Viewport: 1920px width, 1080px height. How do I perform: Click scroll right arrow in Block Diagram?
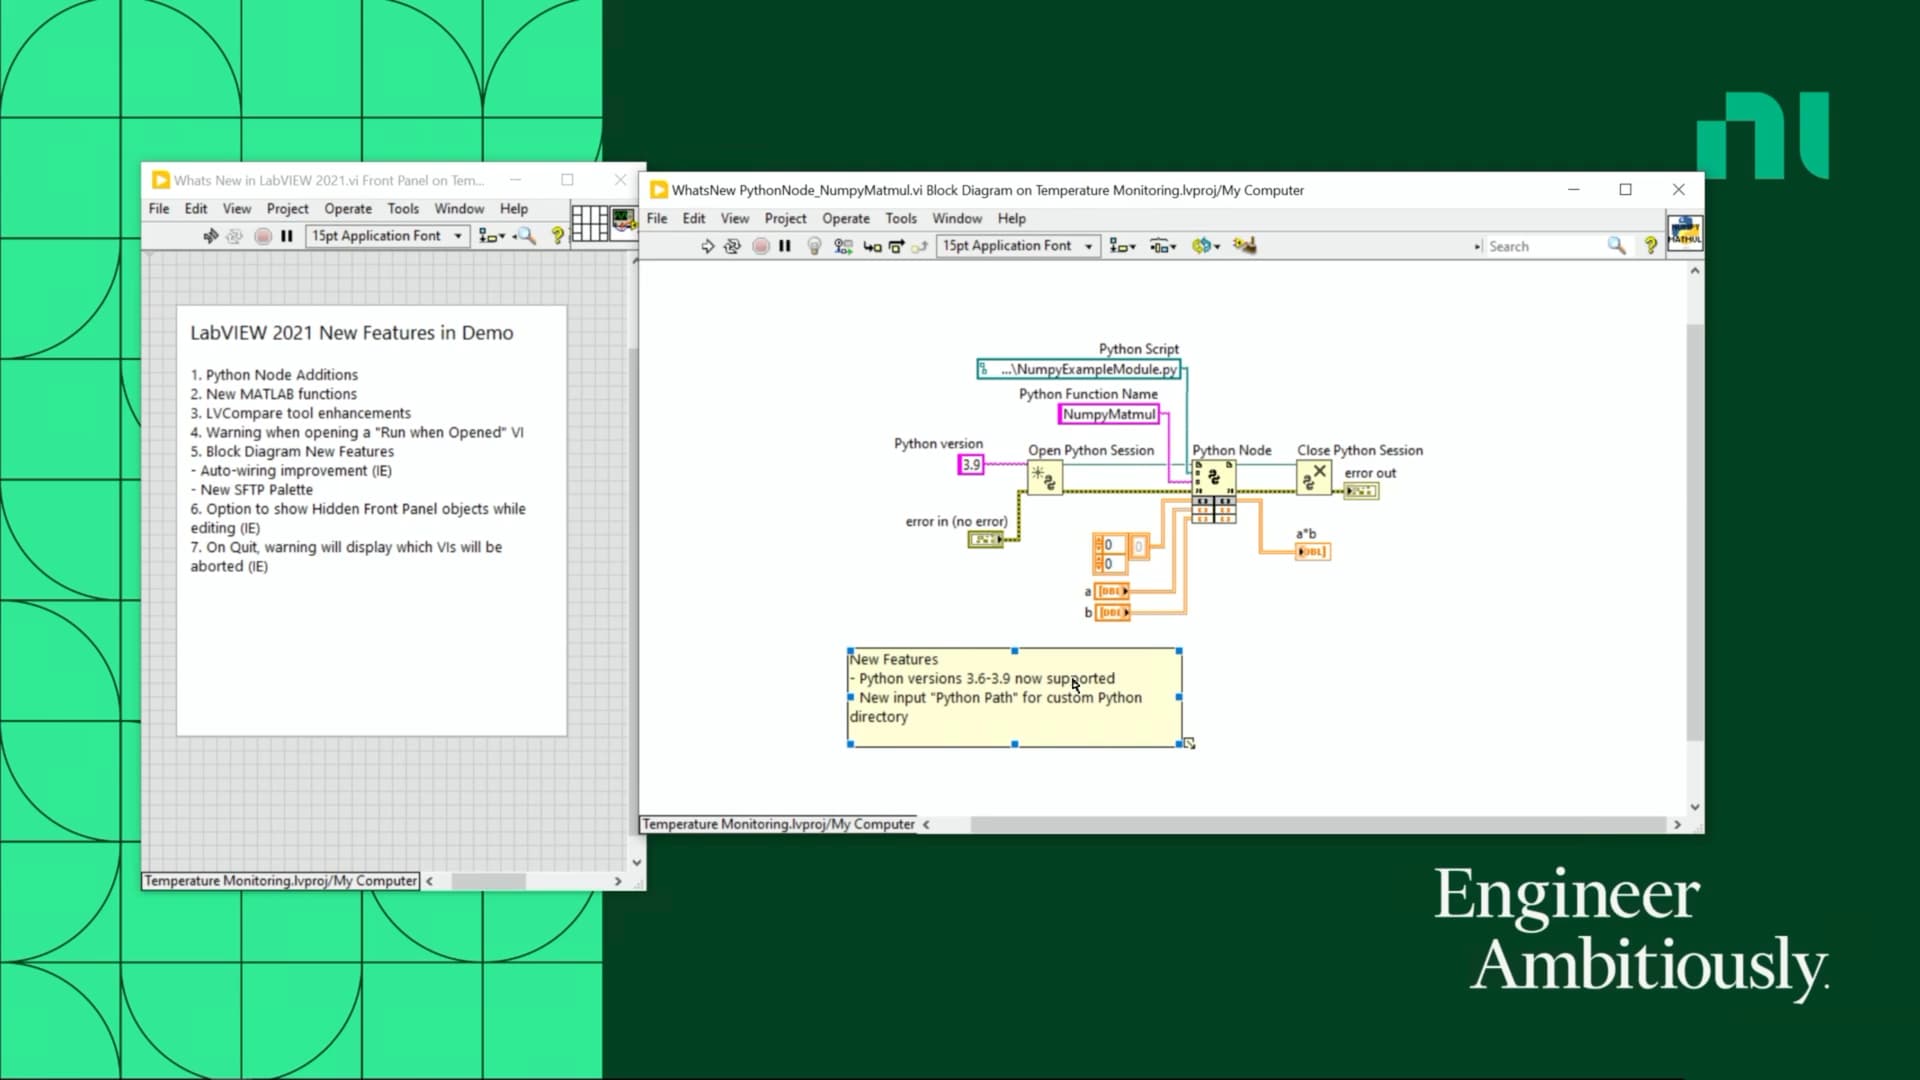1677,825
